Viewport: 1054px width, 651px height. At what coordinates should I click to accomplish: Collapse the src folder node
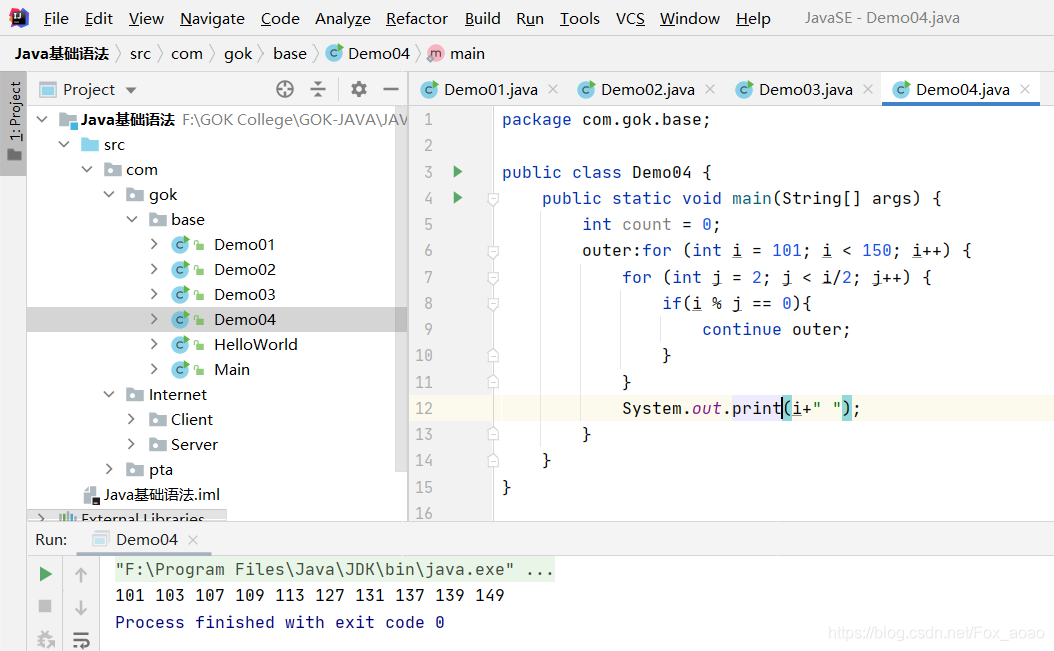[x=65, y=145]
